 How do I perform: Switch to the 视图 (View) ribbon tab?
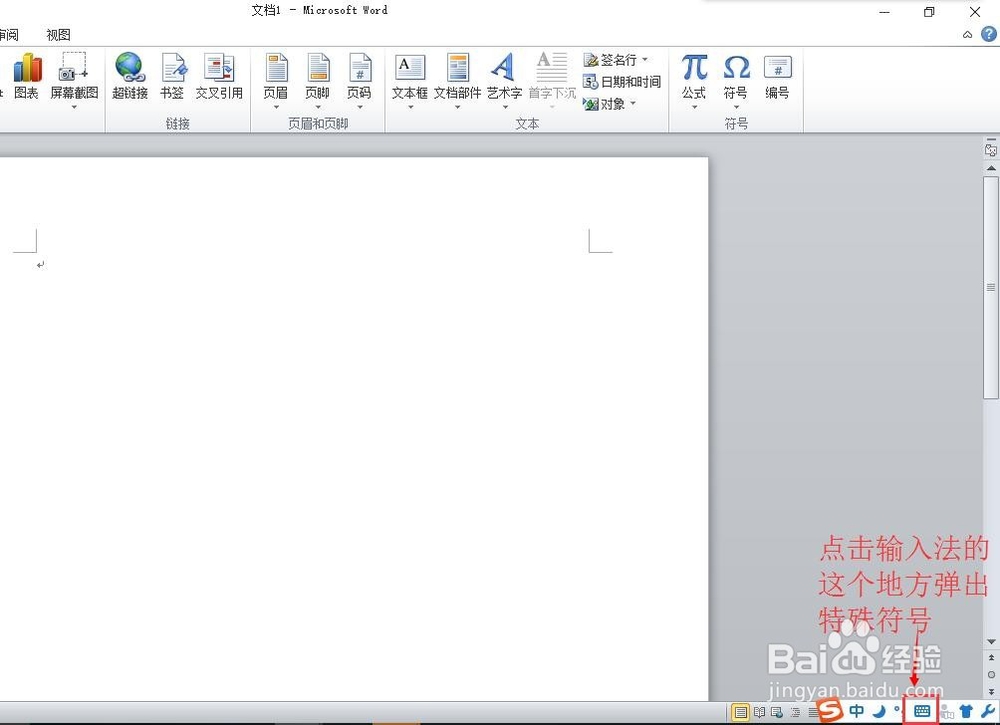[57, 34]
